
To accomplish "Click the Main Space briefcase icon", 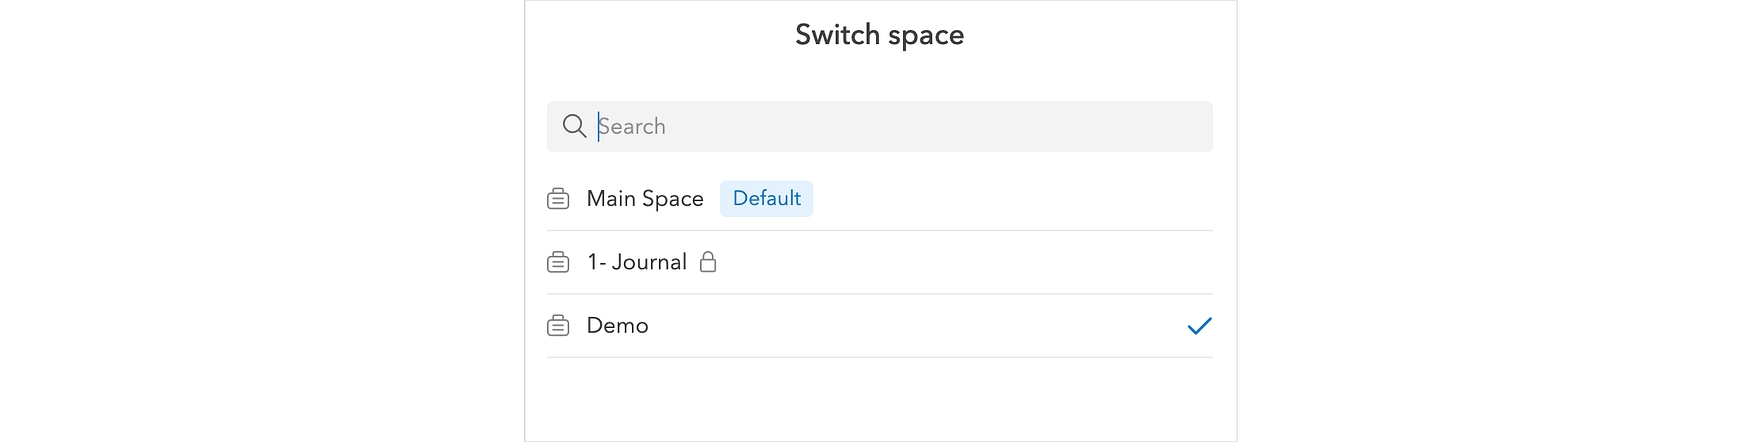I will pos(558,199).
